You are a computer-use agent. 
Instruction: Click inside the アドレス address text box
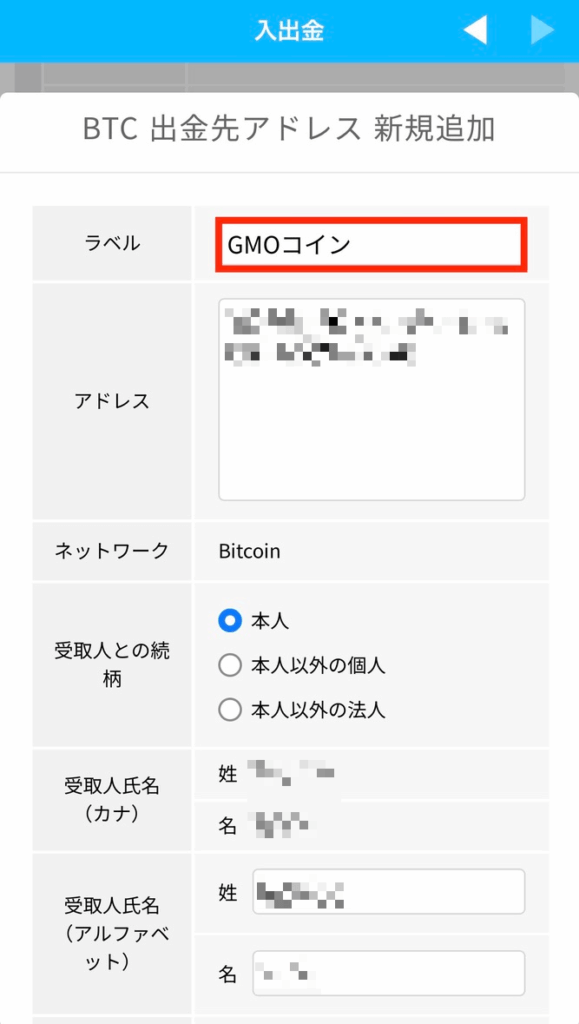click(x=370, y=395)
